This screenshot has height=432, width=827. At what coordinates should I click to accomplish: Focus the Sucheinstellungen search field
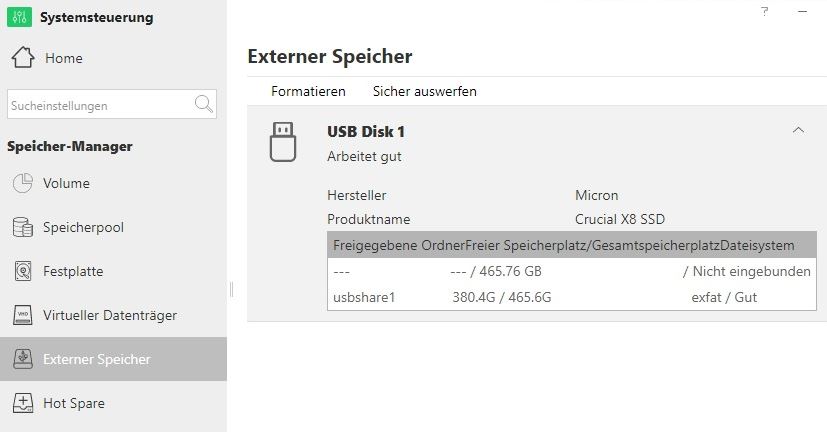(x=100, y=104)
